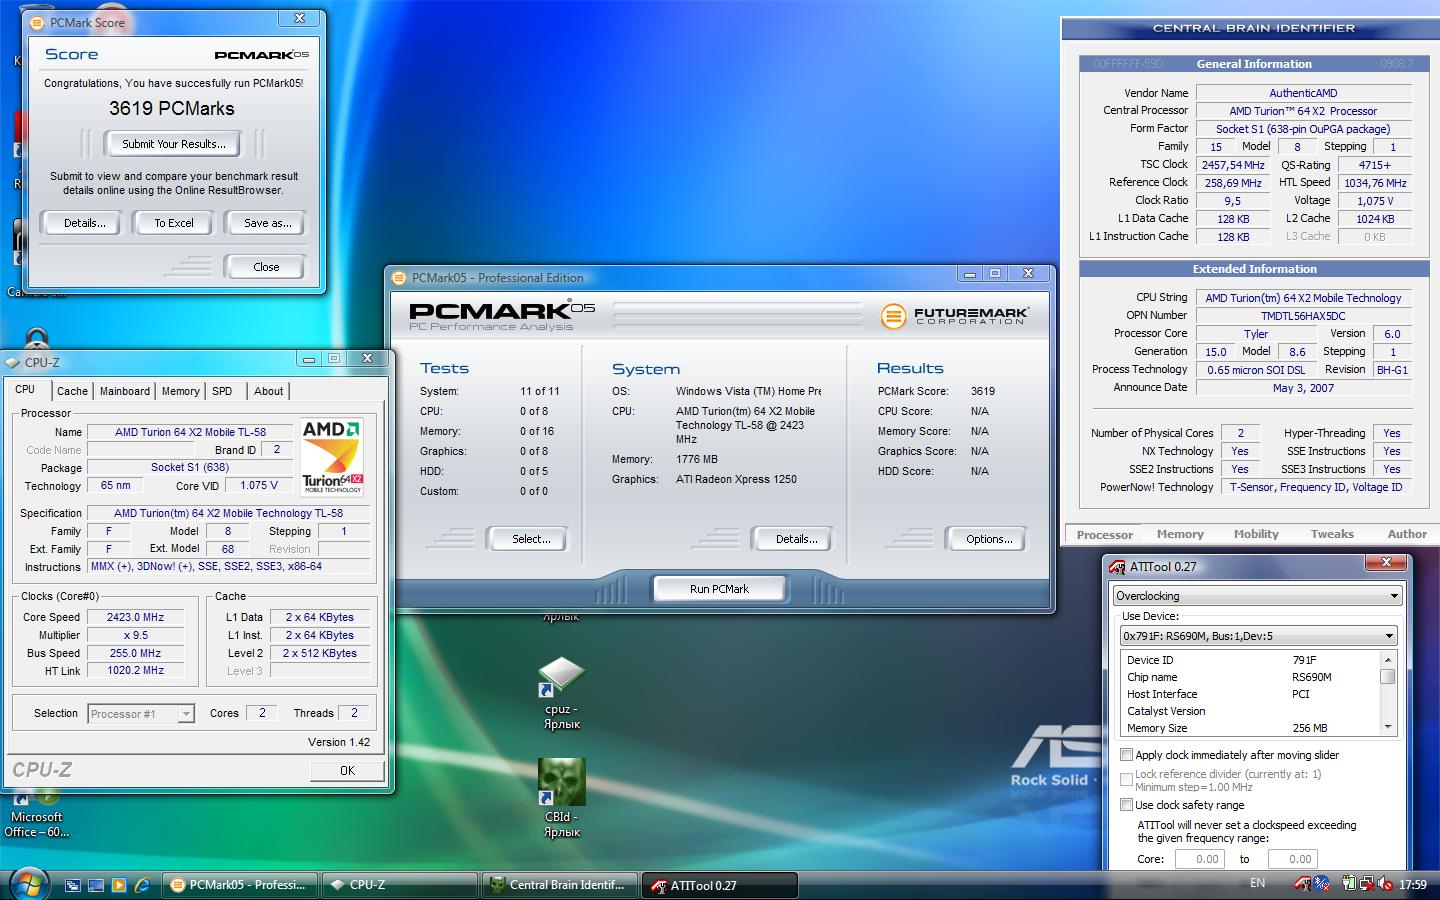Image resolution: width=1440 pixels, height=900 pixels.
Task: Click Options button under Results
Action: (988, 539)
